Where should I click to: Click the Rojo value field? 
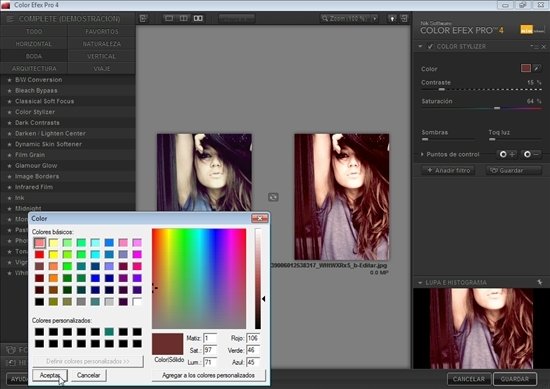(x=253, y=338)
